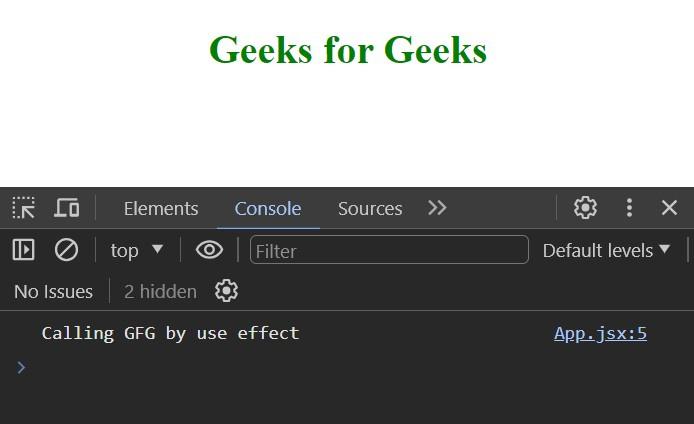Select the Console tab

pos(268,208)
